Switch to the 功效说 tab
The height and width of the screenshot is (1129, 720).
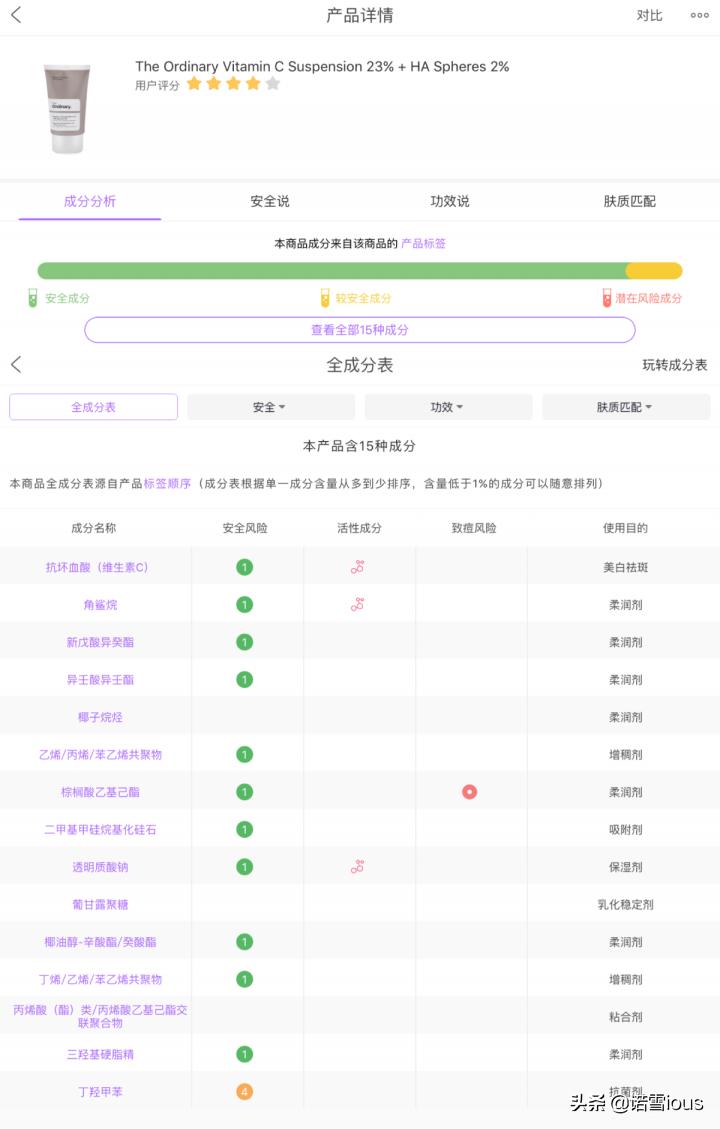tap(450, 202)
